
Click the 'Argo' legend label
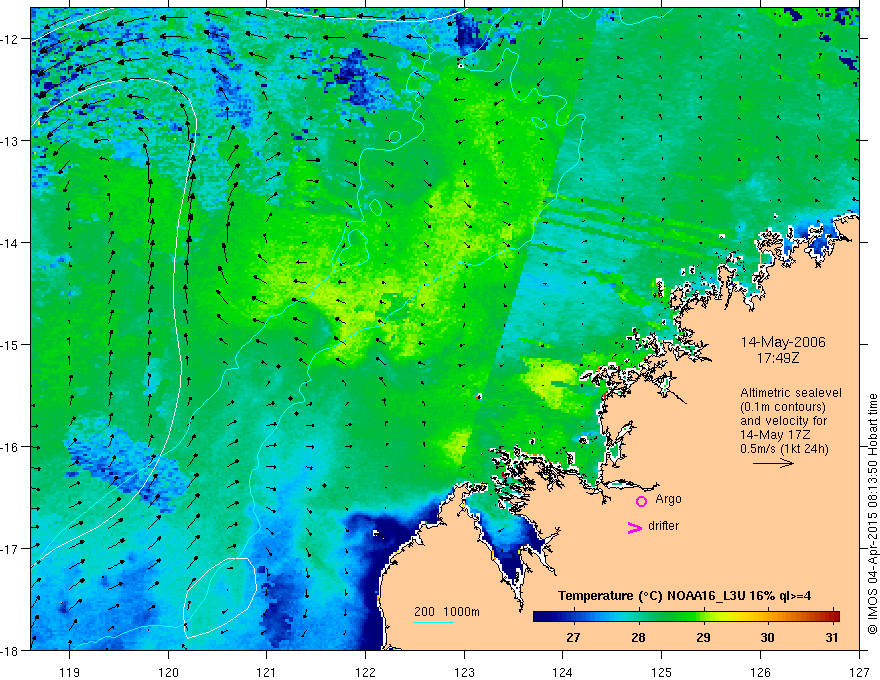[668, 499]
